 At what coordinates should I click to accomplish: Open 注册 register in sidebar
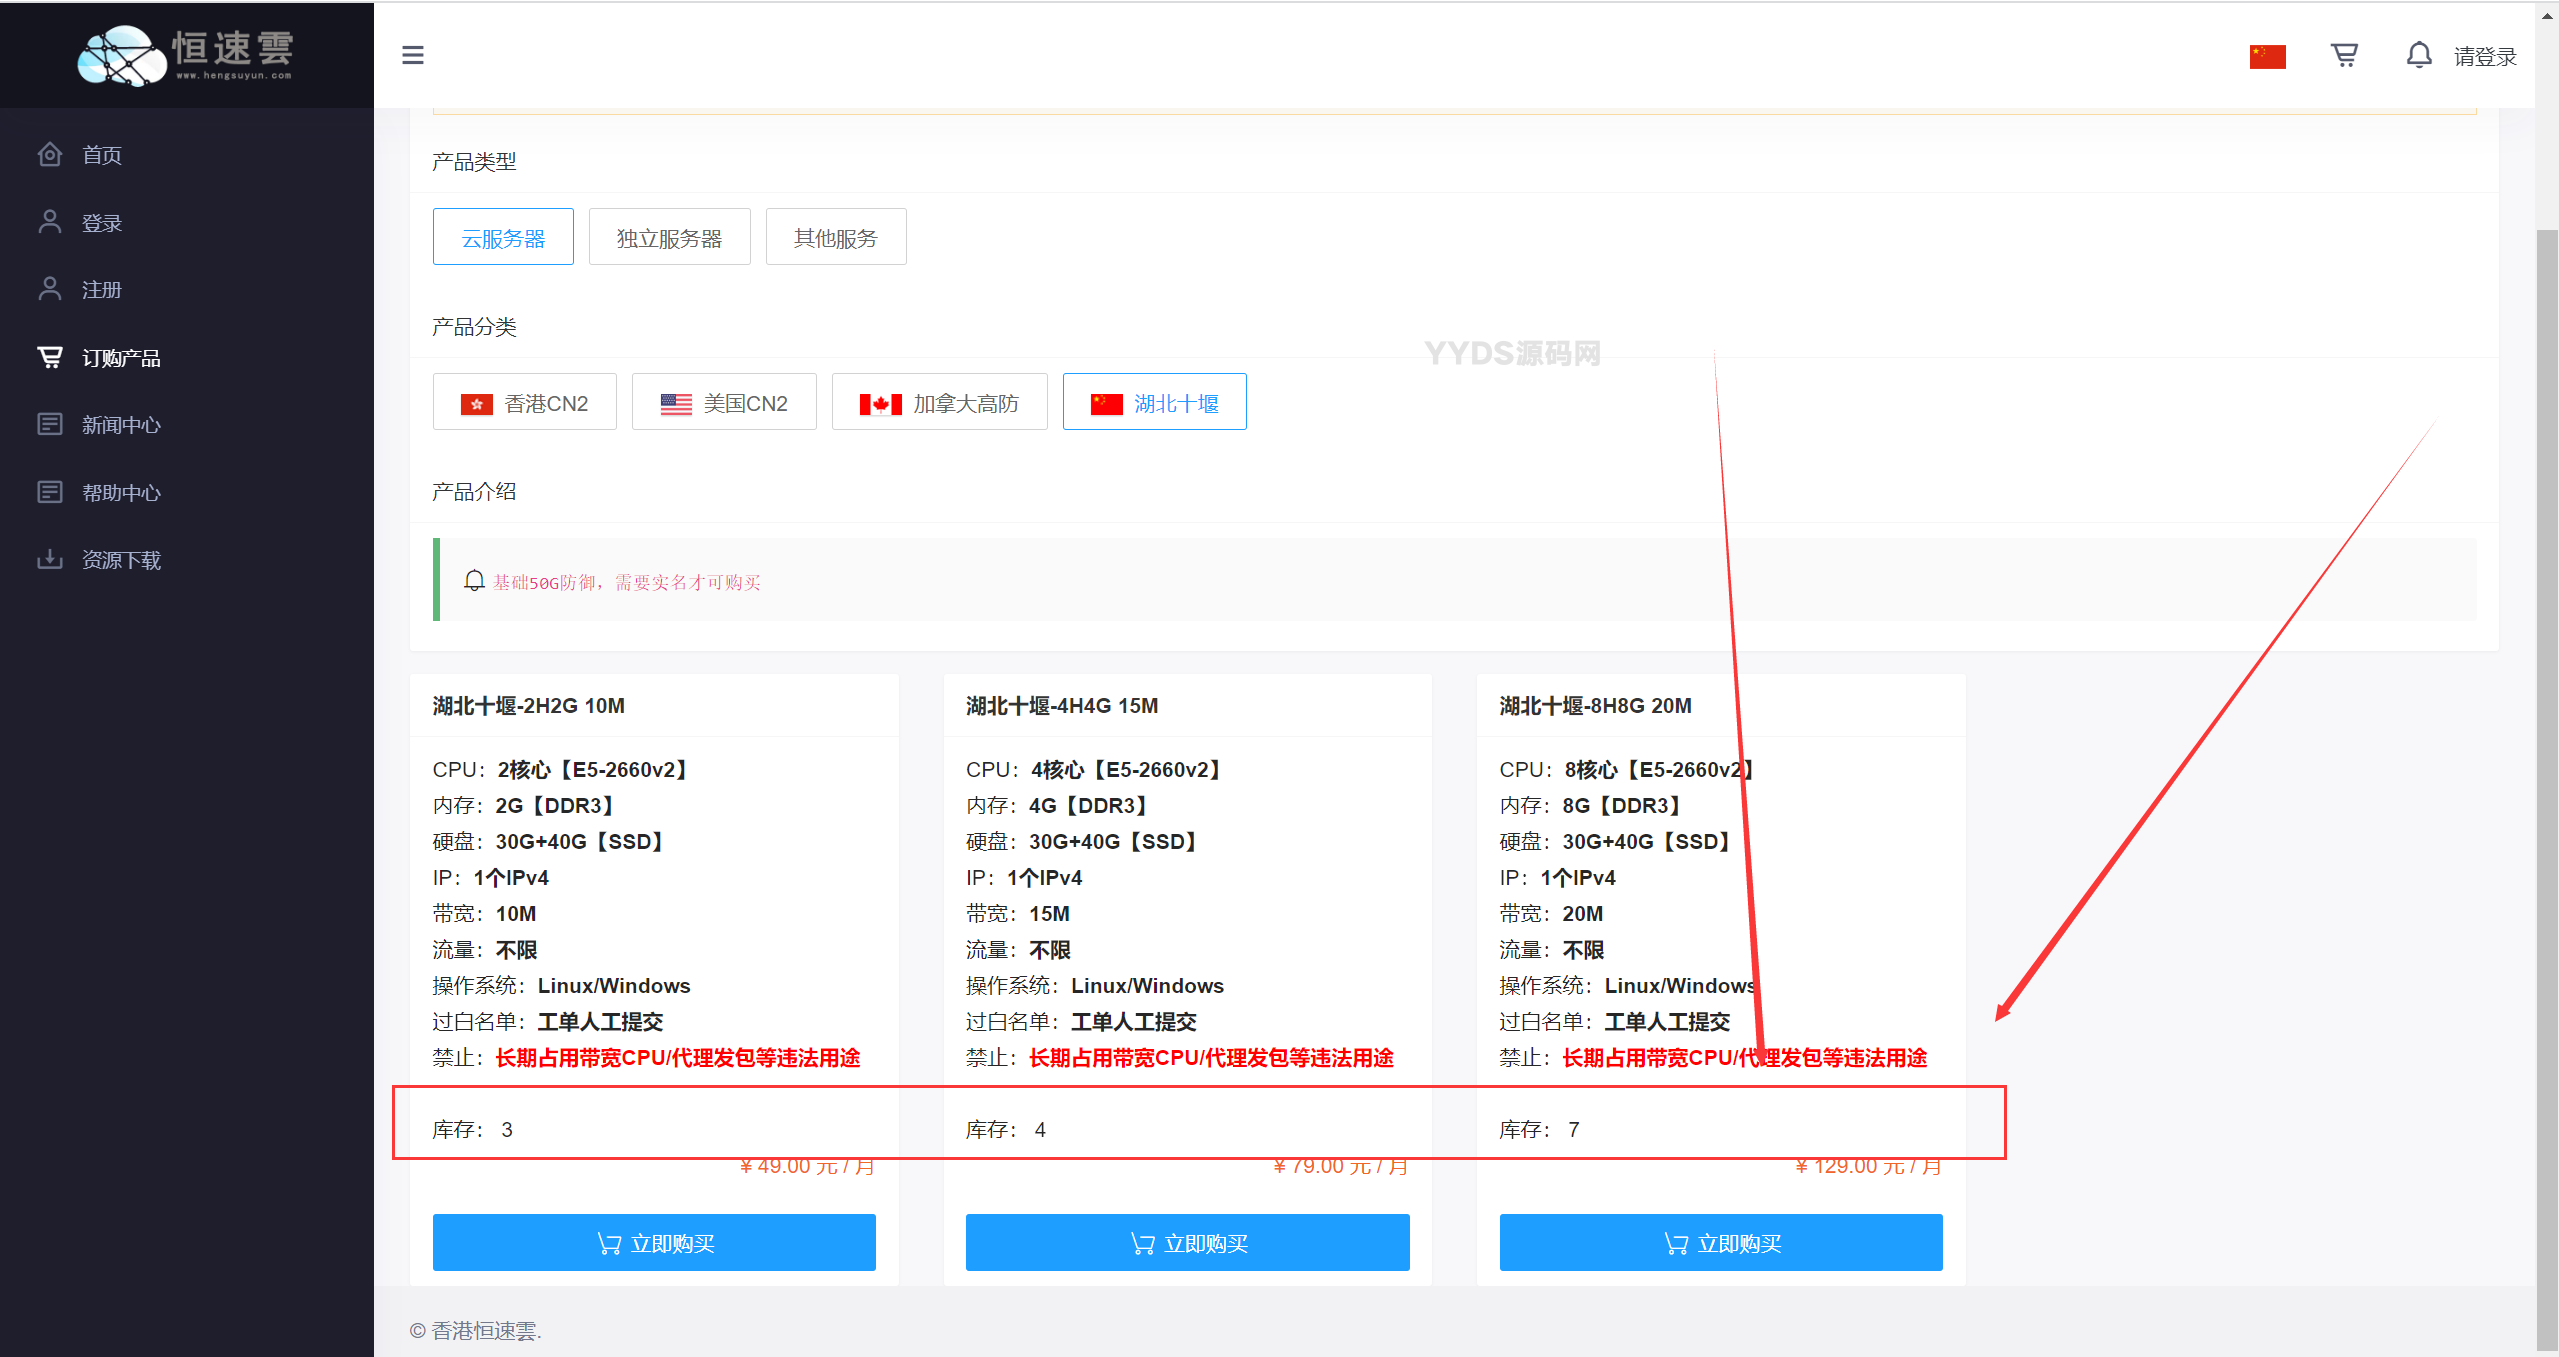click(101, 290)
